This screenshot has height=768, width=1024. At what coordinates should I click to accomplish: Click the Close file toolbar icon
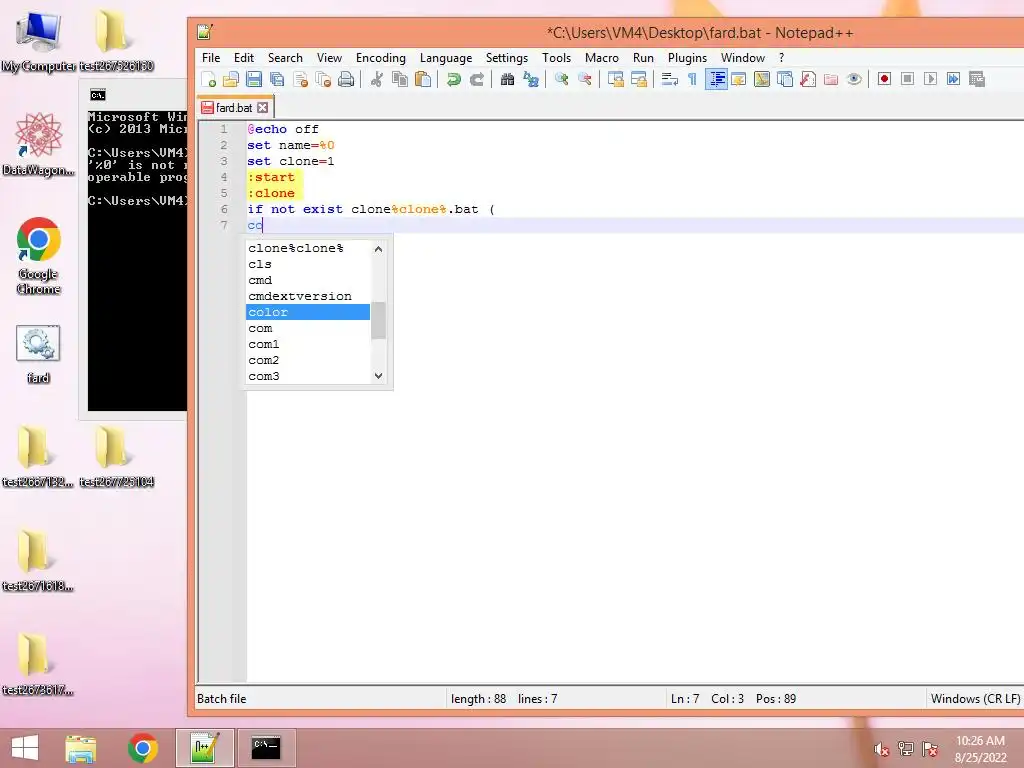tap(300, 80)
